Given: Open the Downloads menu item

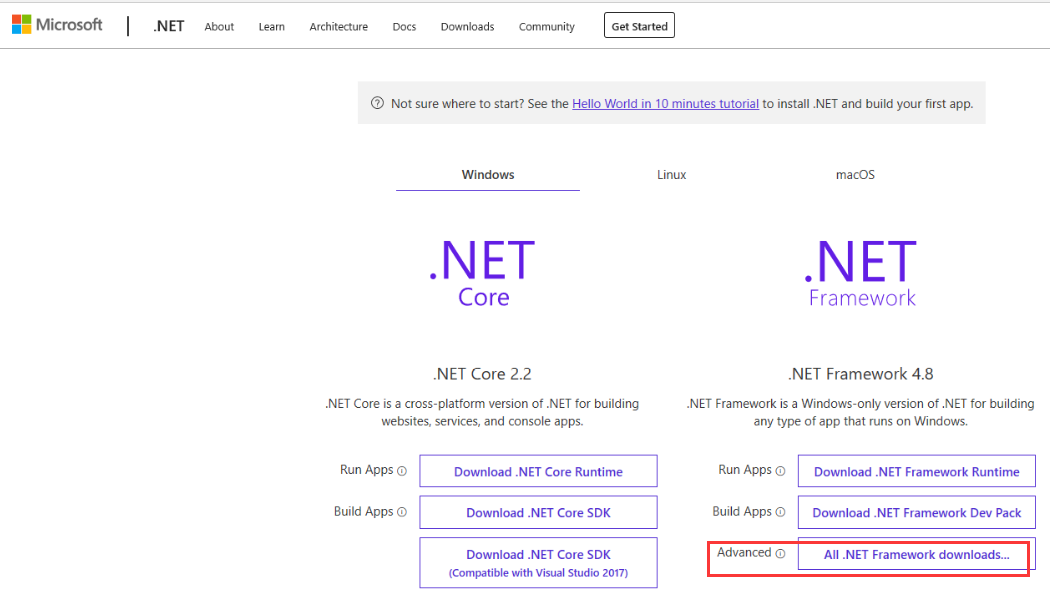Looking at the screenshot, I should tap(467, 27).
